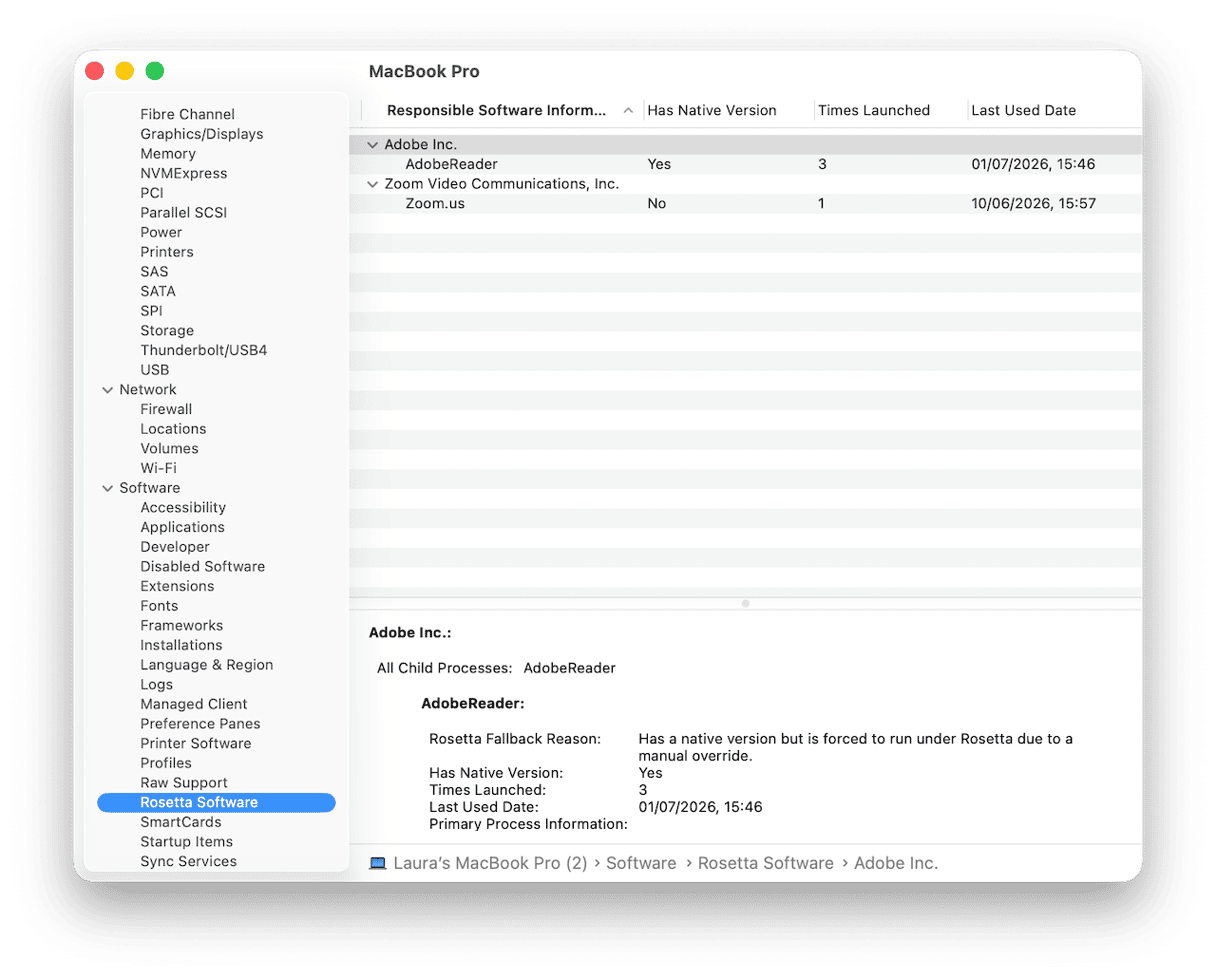Select Printer Software entry

click(196, 744)
